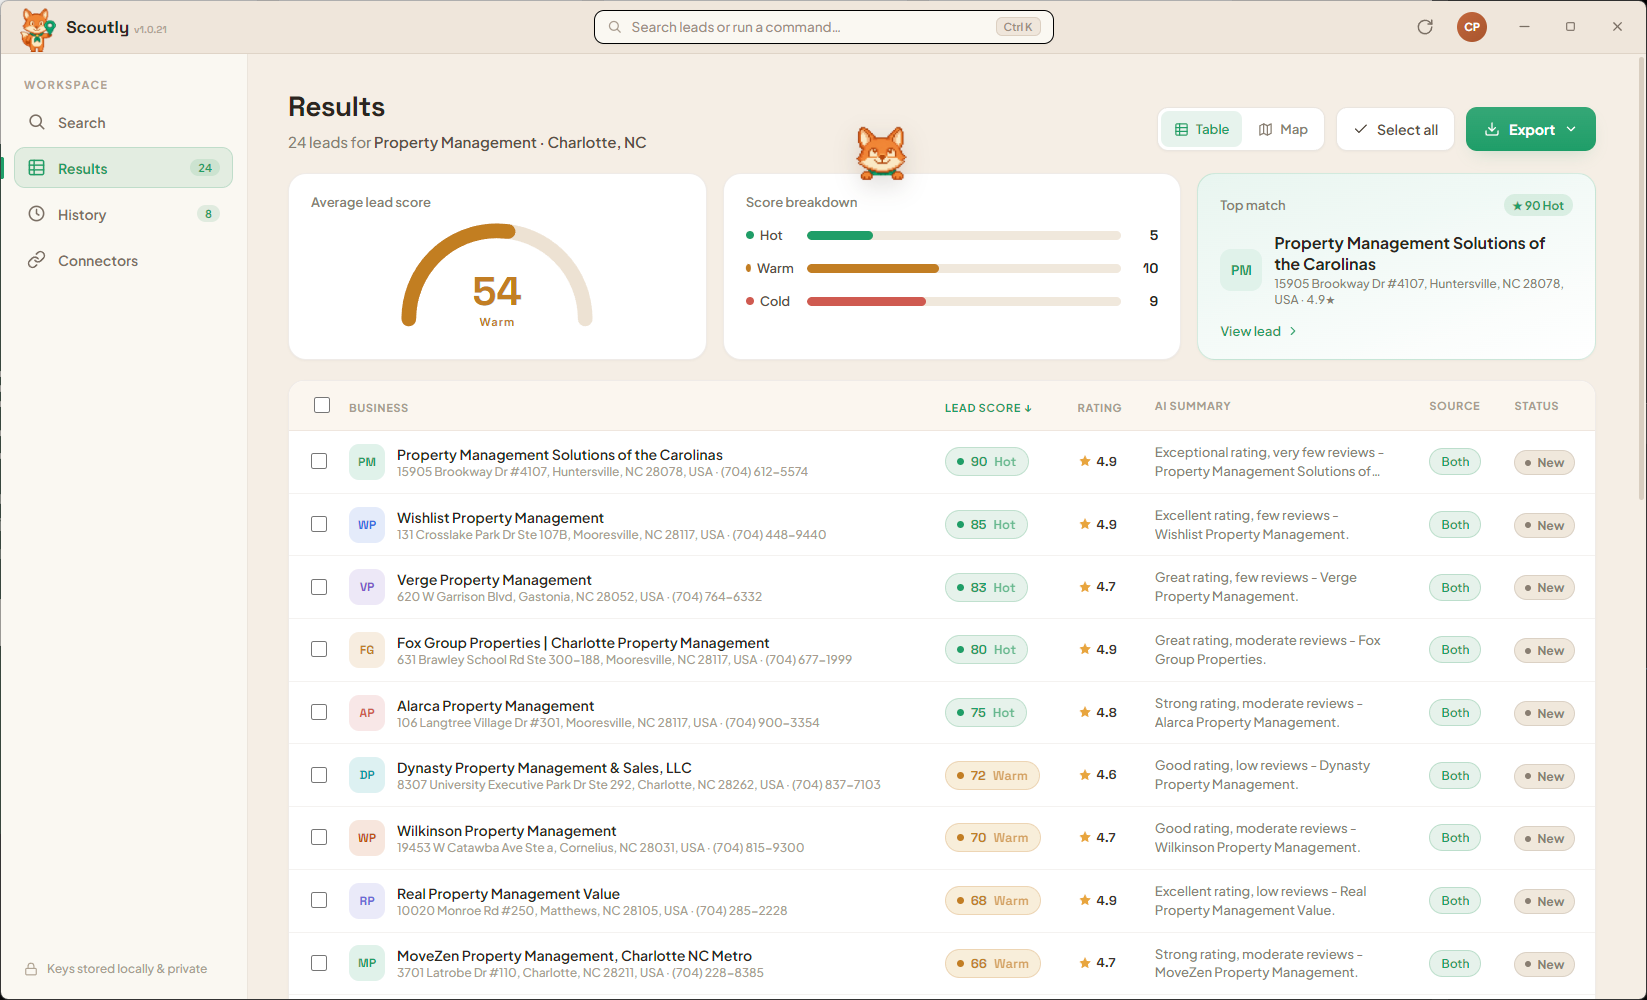Open New status dropdown for Verge Property Management

click(1544, 588)
